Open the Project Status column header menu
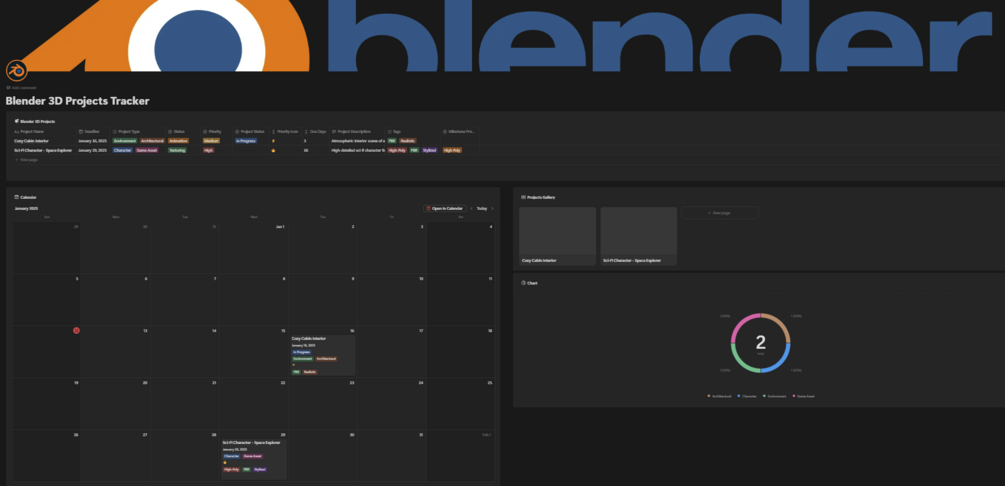1005x486 pixels. point(251,131)
